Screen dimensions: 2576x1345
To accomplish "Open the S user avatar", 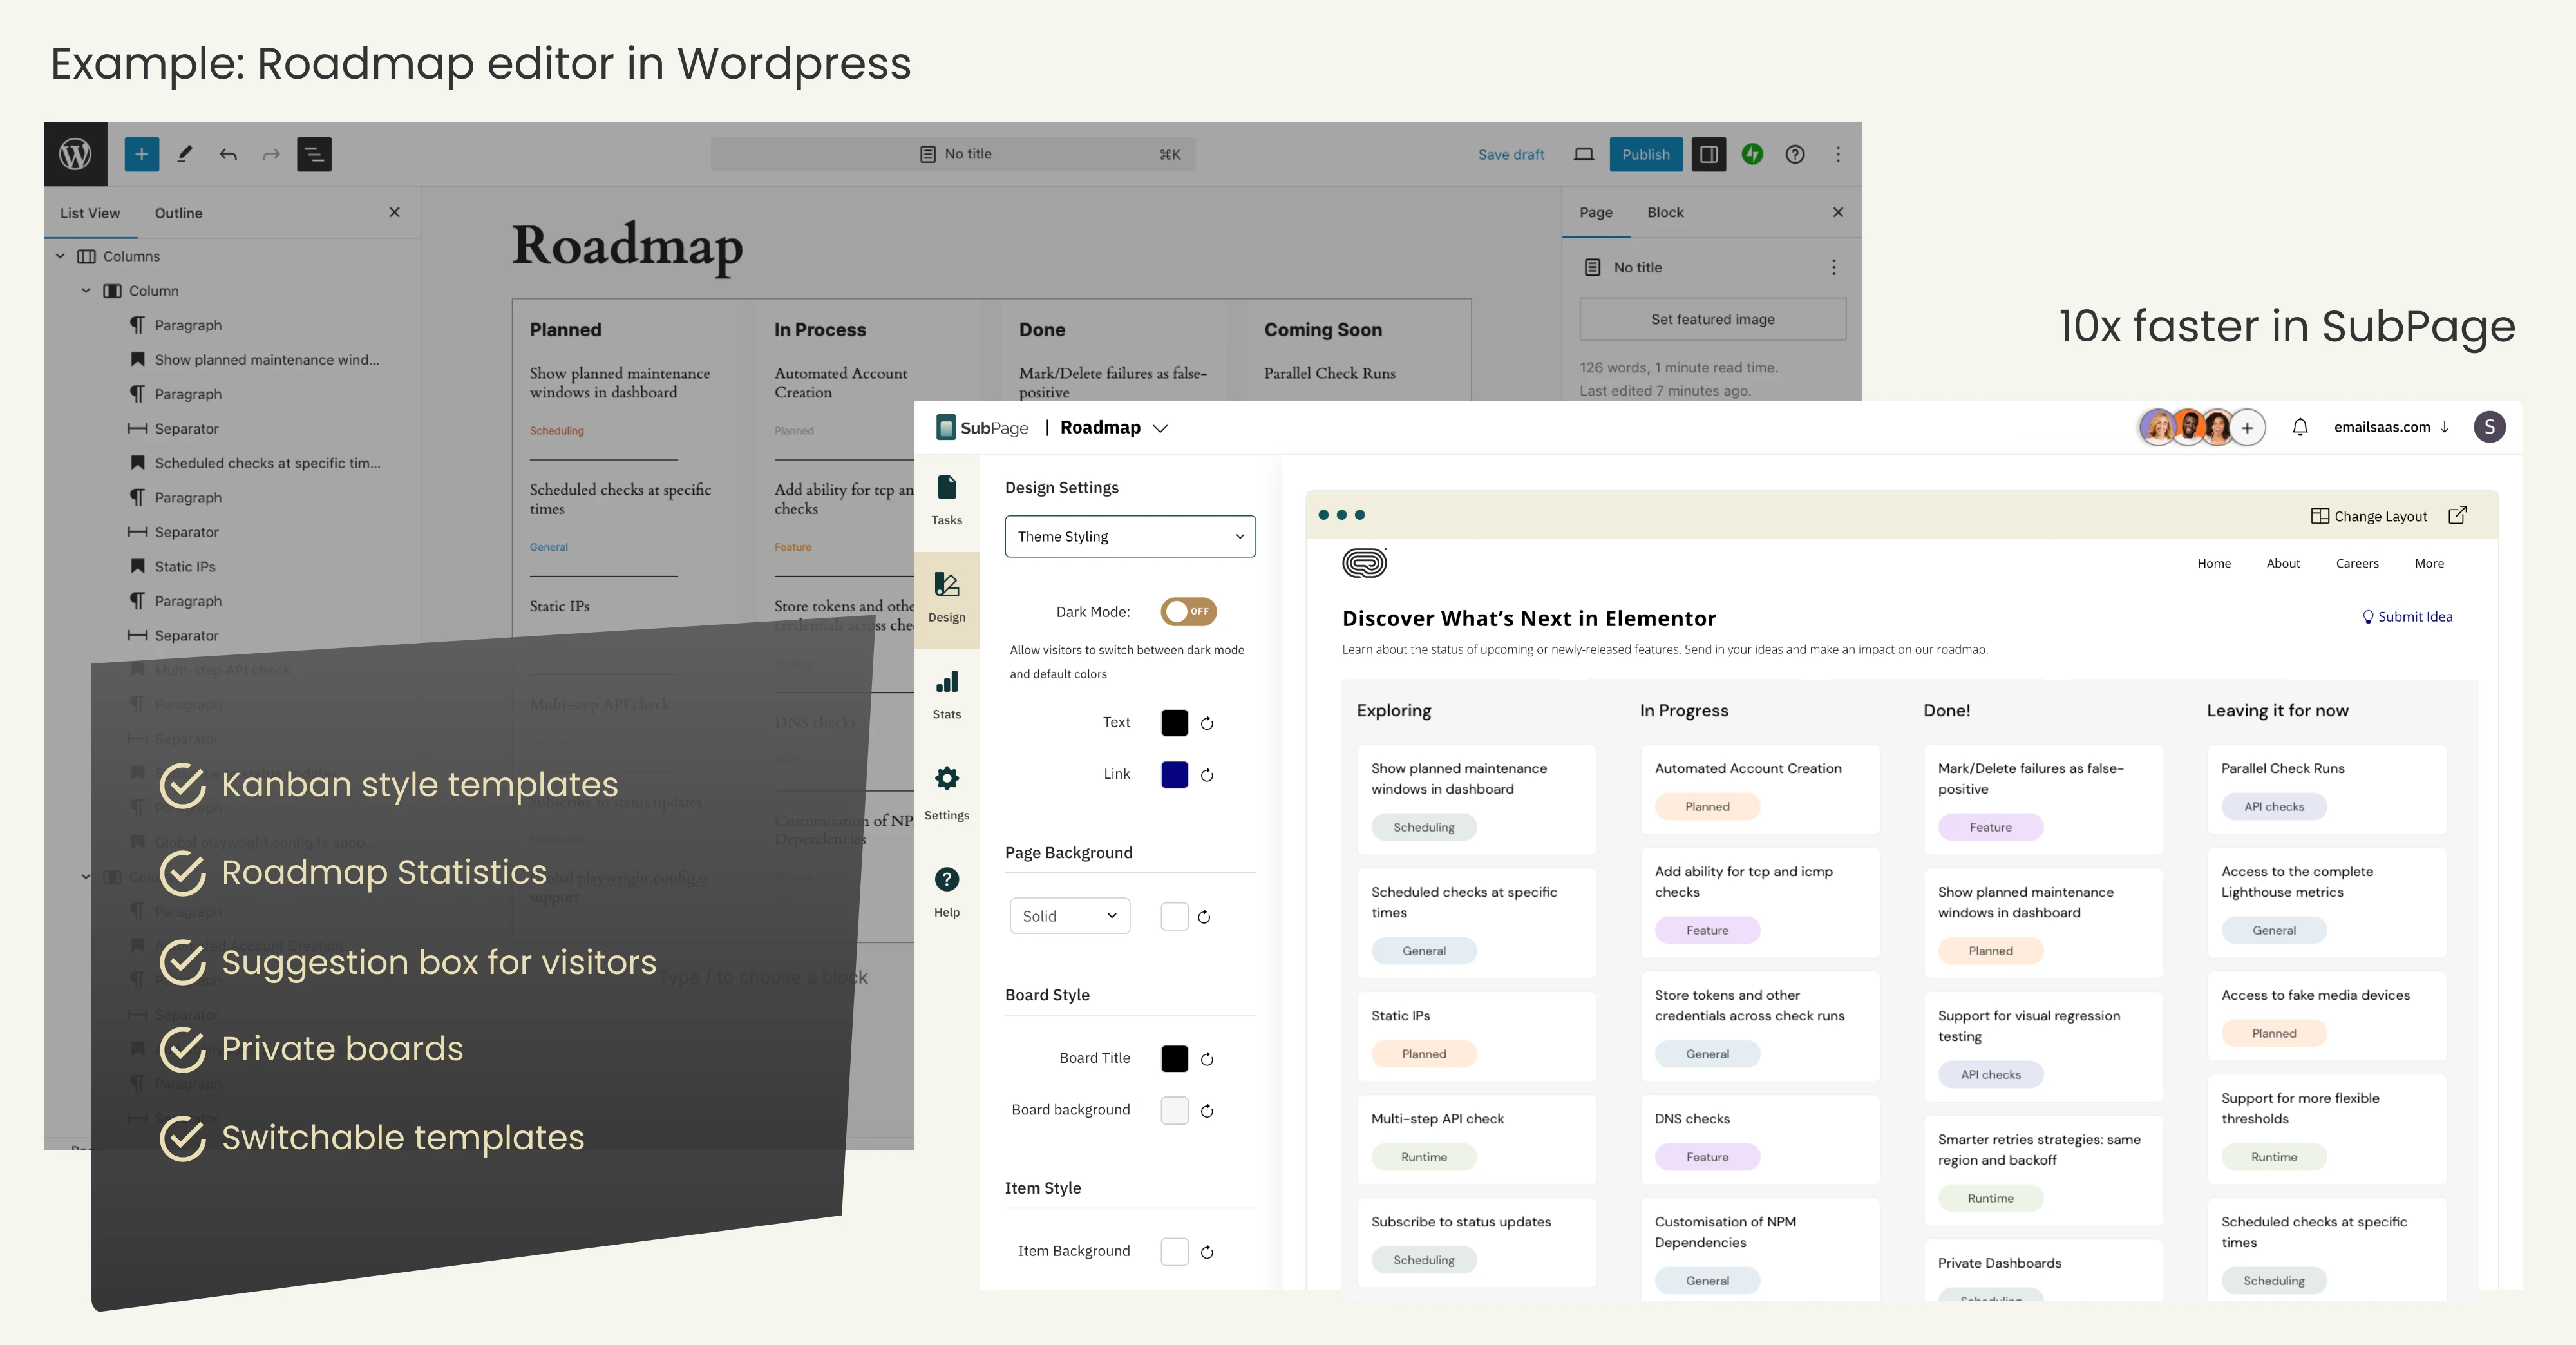I will pyautogui.click(x=2489, y=427).
